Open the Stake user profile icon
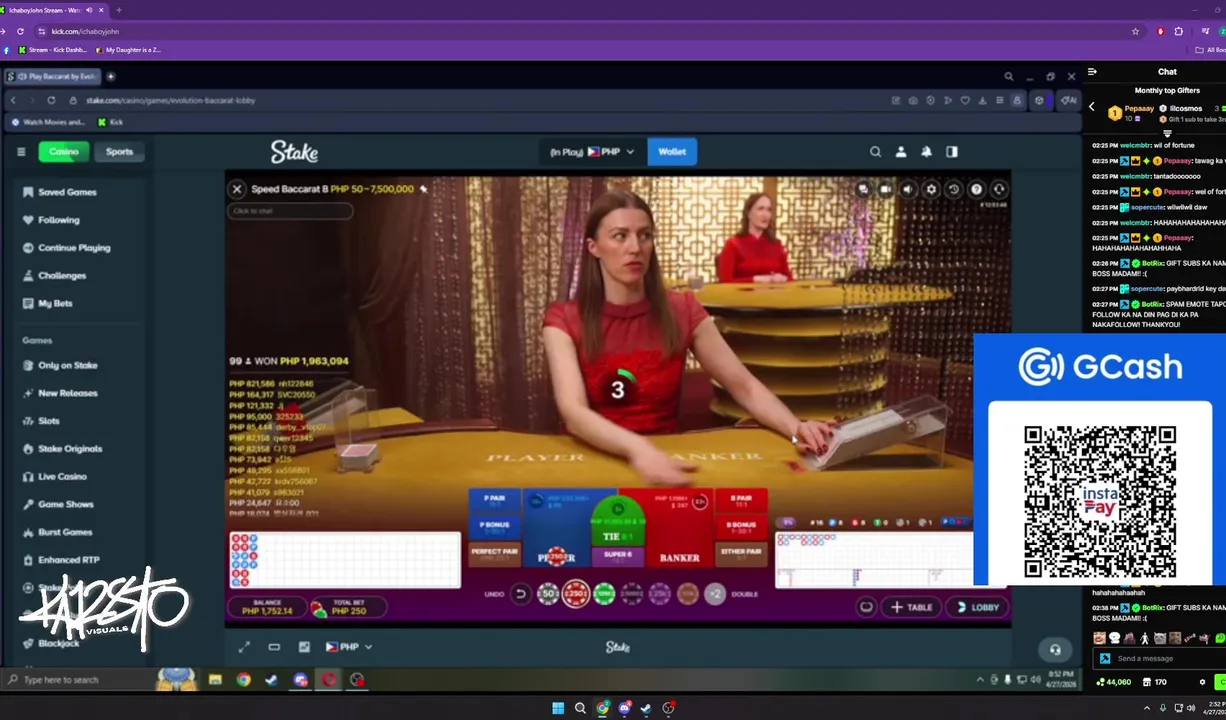Viewport: 1226px width, 720px height. (901, 152)
